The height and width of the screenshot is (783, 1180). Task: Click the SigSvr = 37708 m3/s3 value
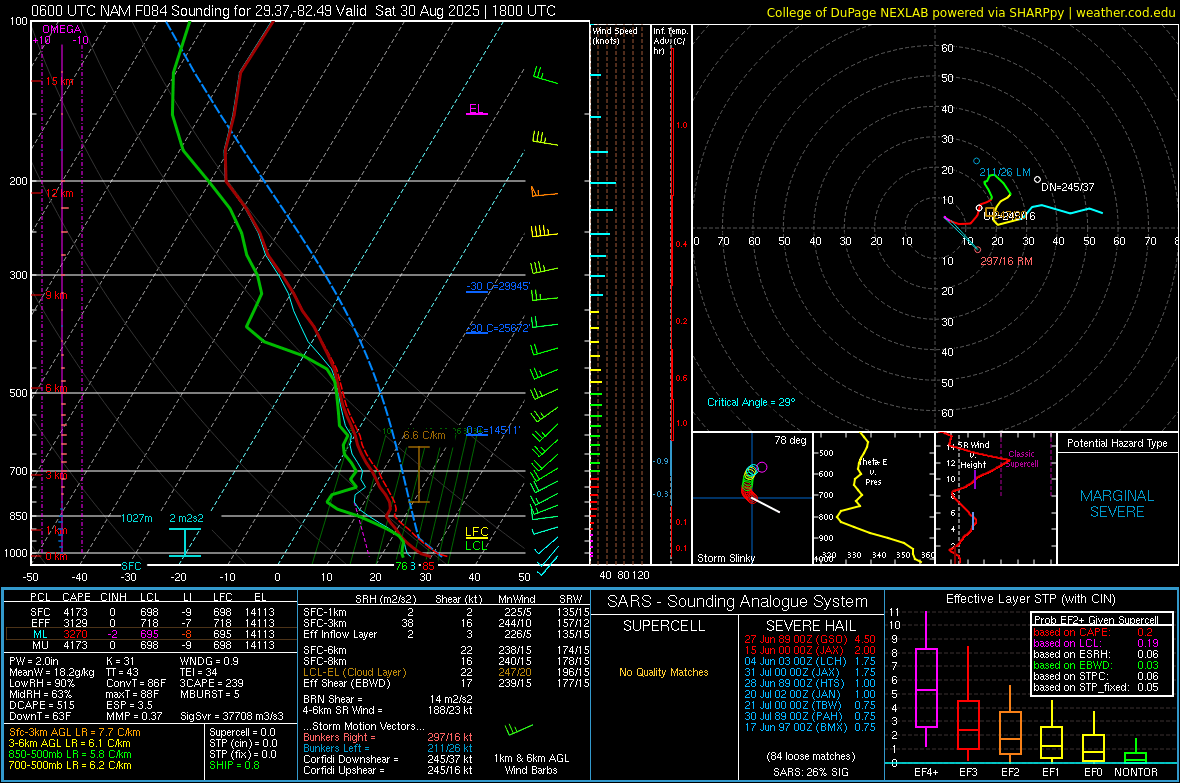point(232,716)
